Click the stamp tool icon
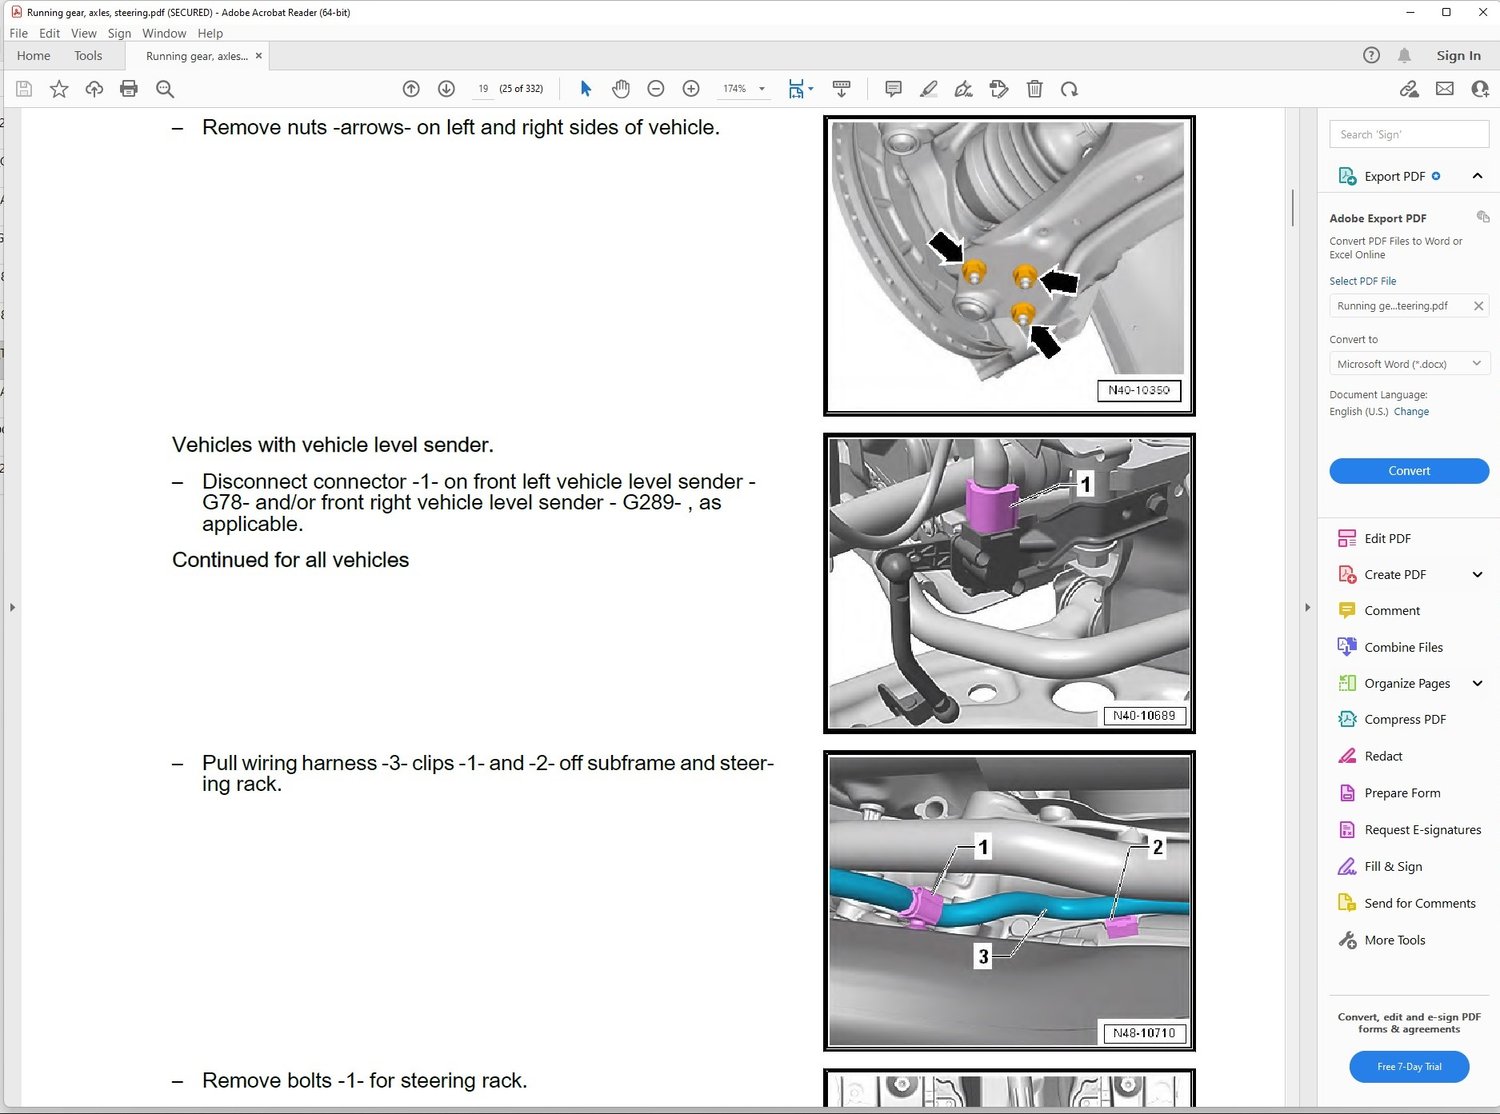 click(x=999, y=89)
